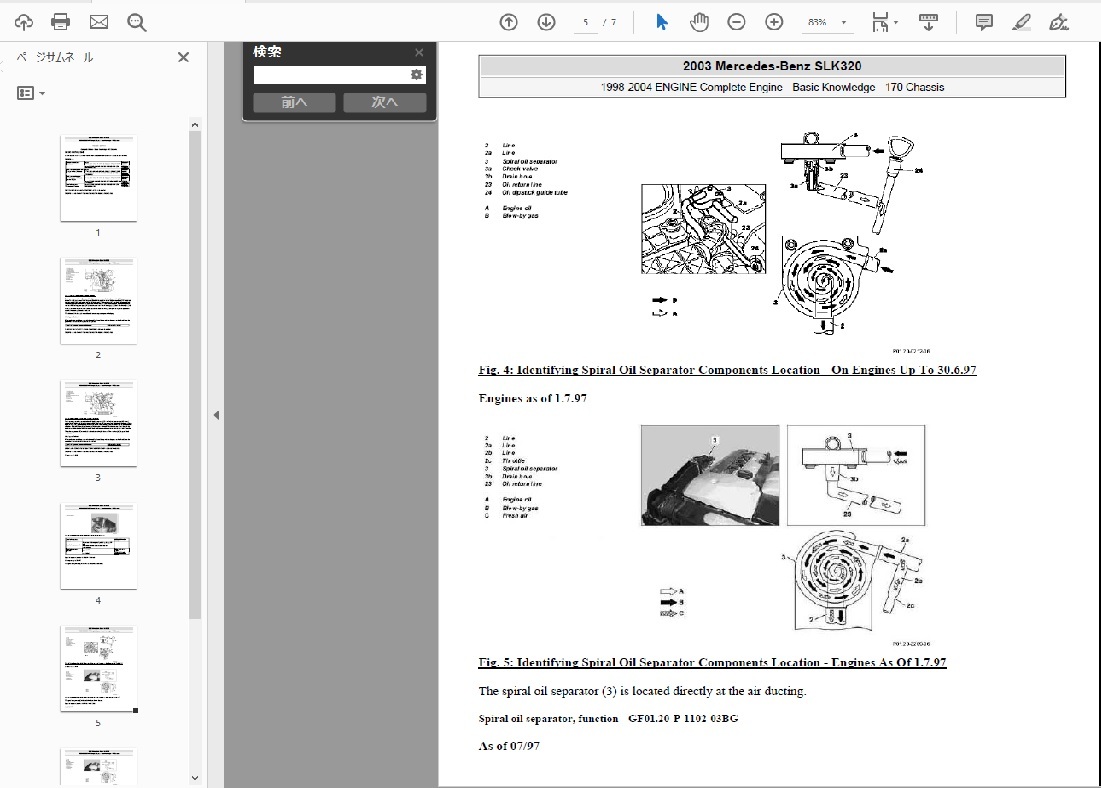1101x788 pixels.
Task: Select the page 4 thumbnail
Action: tap(98, 546)
